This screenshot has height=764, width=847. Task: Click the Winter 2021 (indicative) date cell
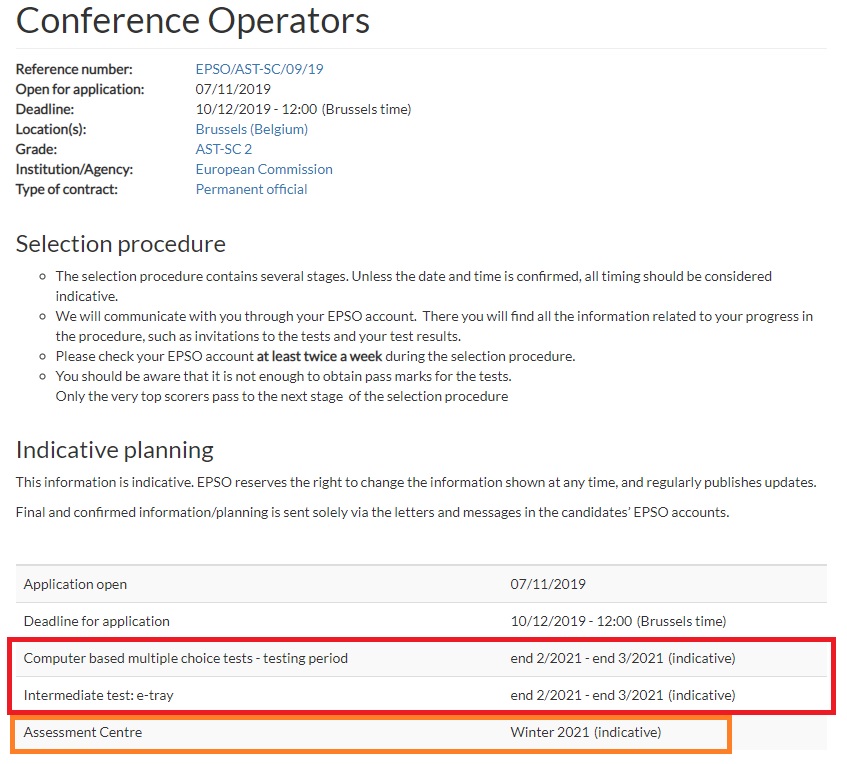click(x=585, y=732)
